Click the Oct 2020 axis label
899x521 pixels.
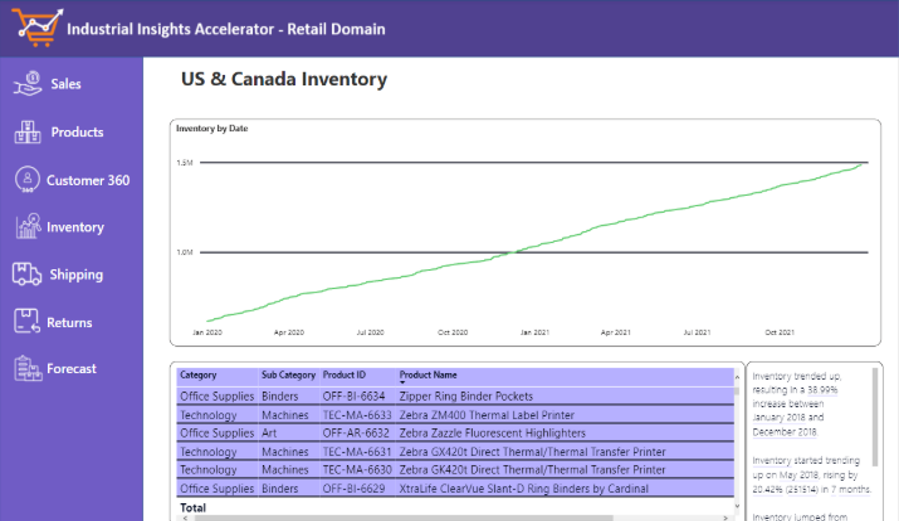(452, 332)
